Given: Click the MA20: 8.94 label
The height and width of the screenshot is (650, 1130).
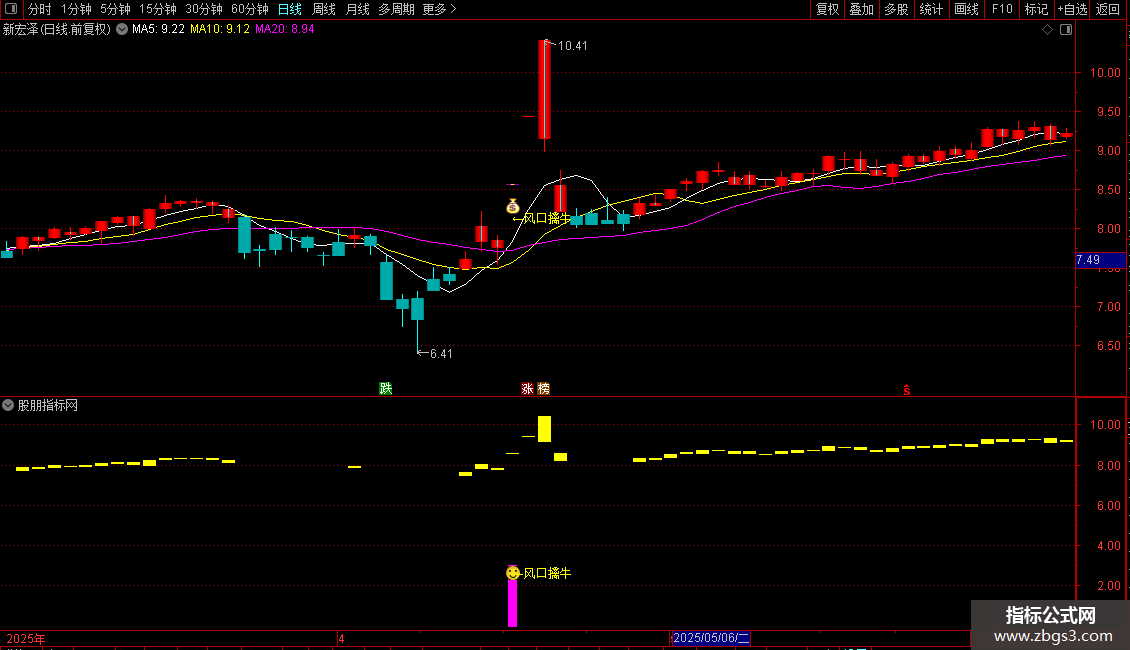Looking at the screenshot, I should 285,29.
